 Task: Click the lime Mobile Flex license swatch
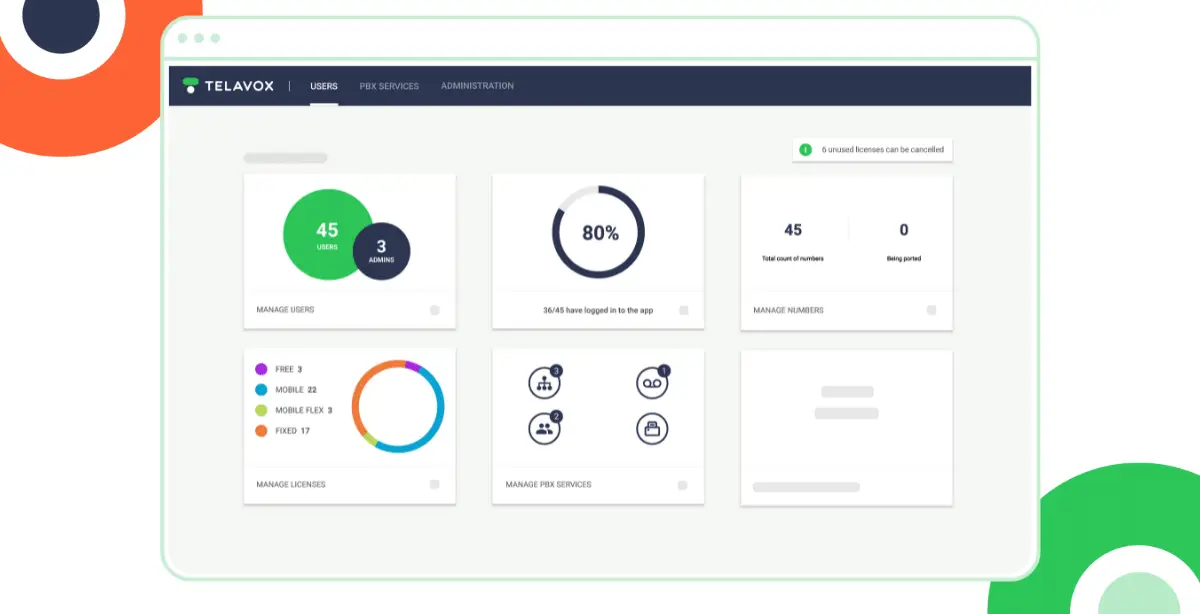(261, 410)
